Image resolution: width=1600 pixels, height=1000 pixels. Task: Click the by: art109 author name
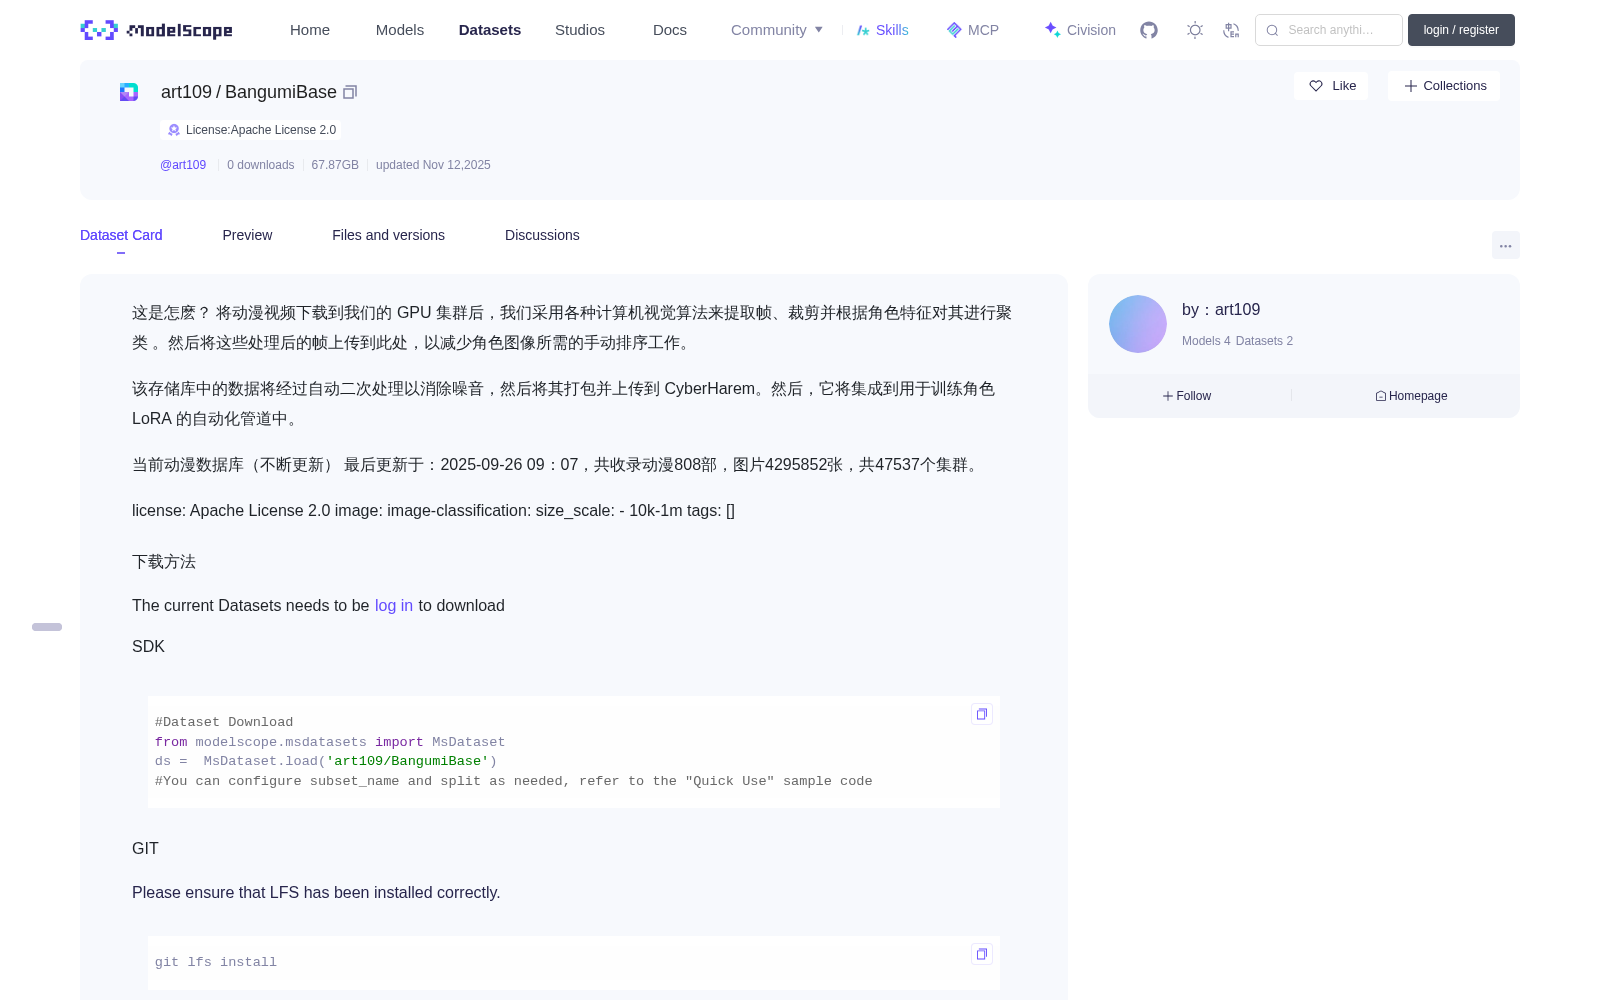point(1221,310)
